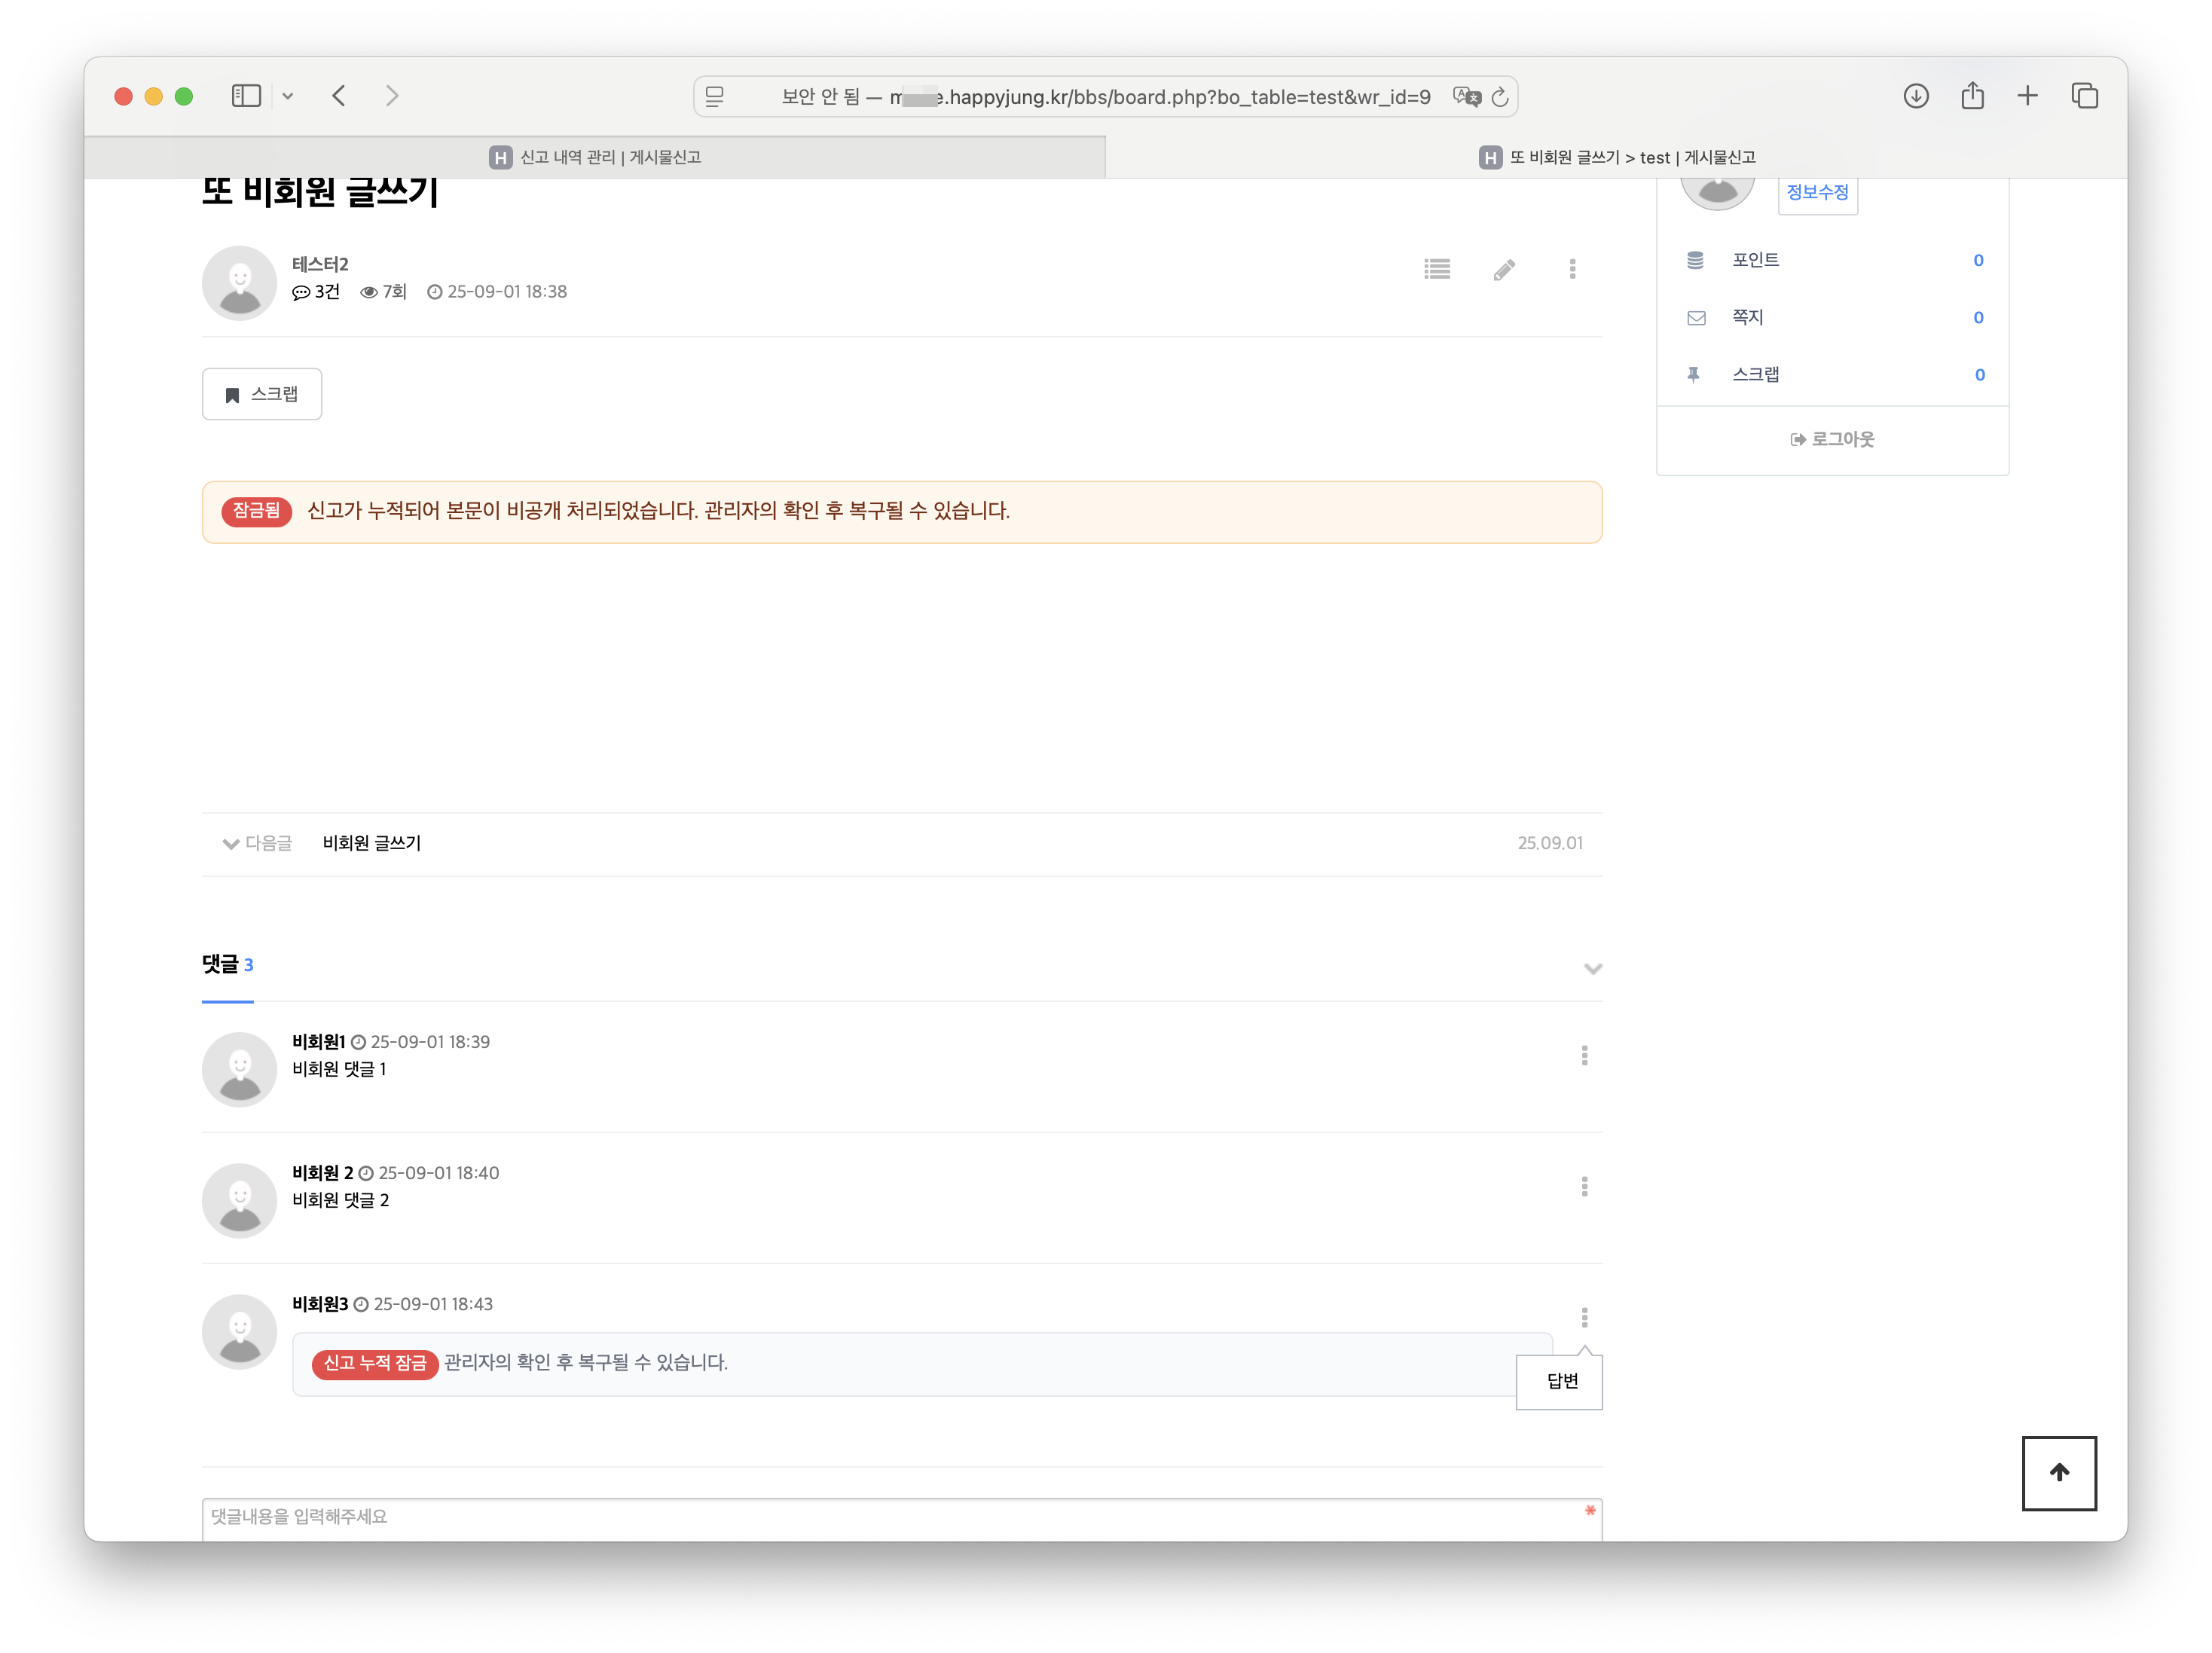Open options for 비회원1 comment
This screenshot has width=2212, height=1653.
[1584, 1056]
